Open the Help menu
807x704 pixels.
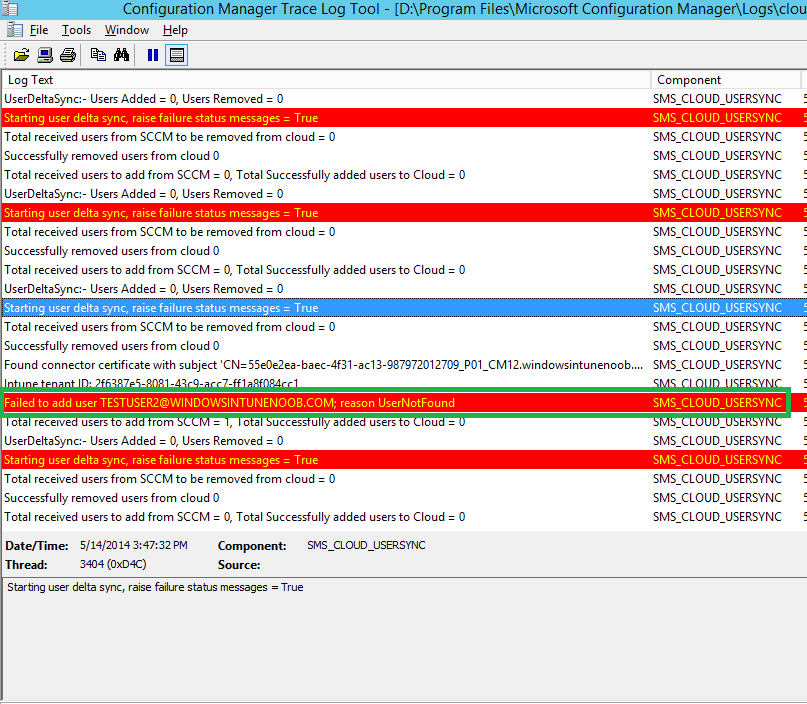176,30
